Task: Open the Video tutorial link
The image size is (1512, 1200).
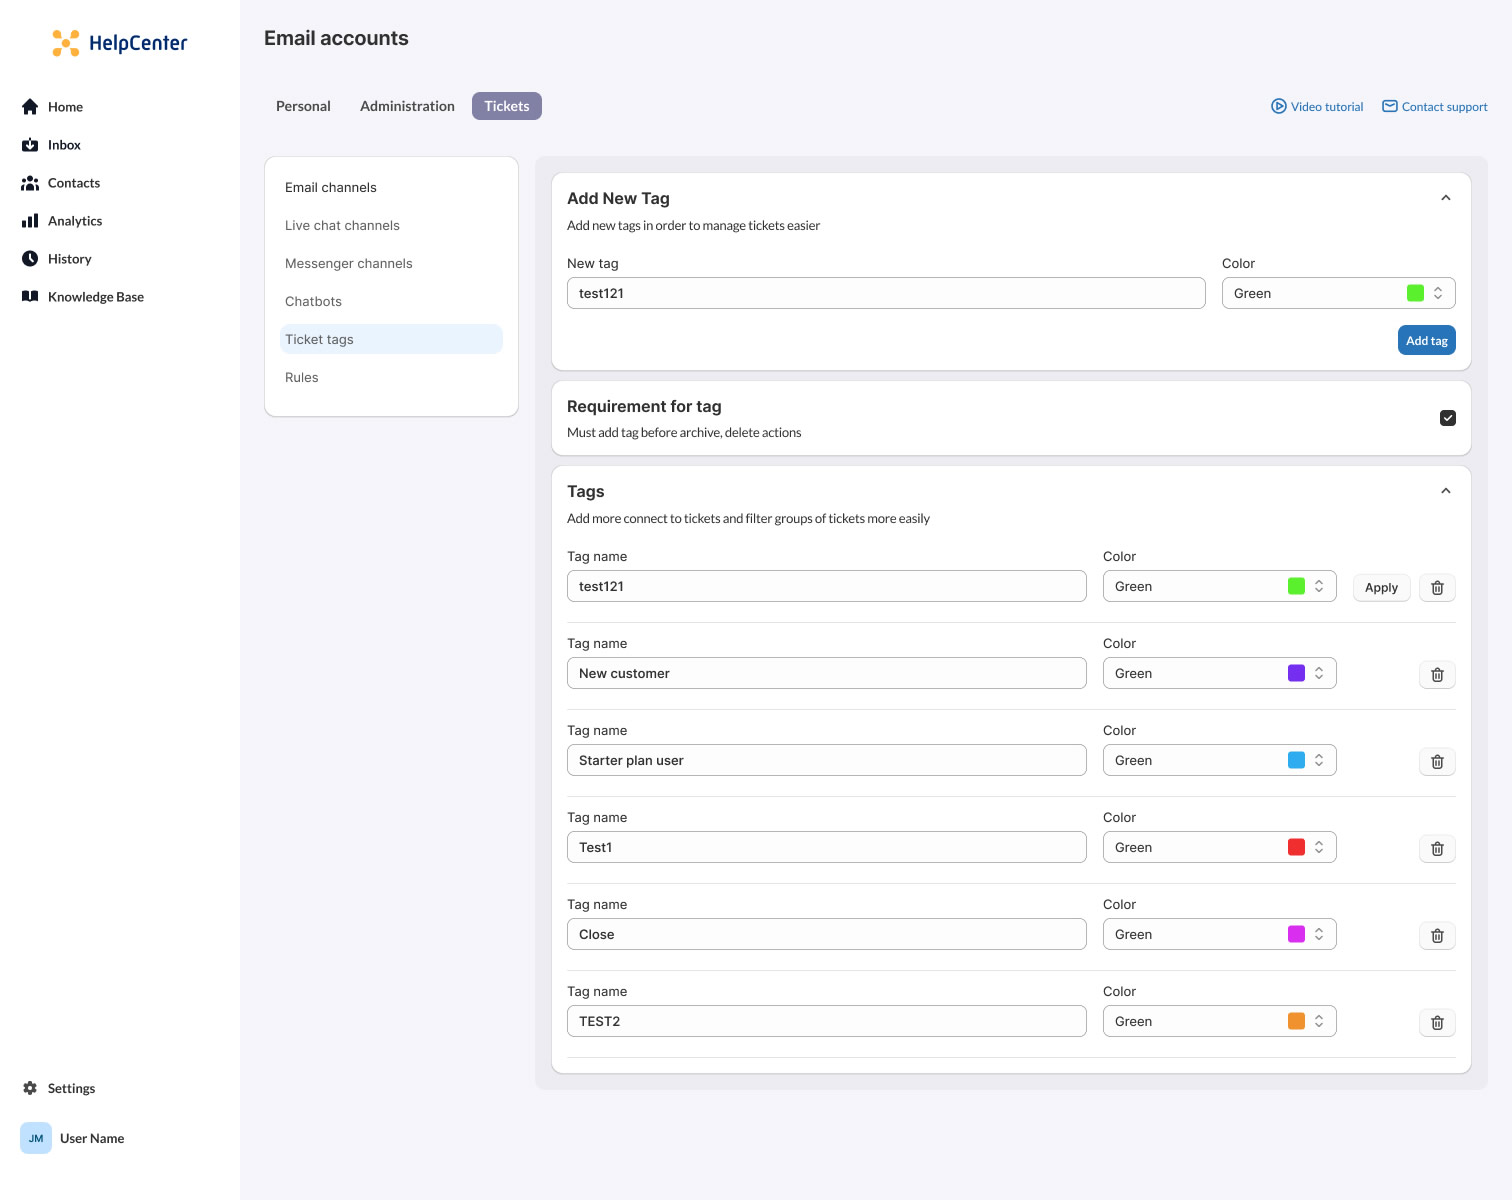Action: click(1317, 107)
